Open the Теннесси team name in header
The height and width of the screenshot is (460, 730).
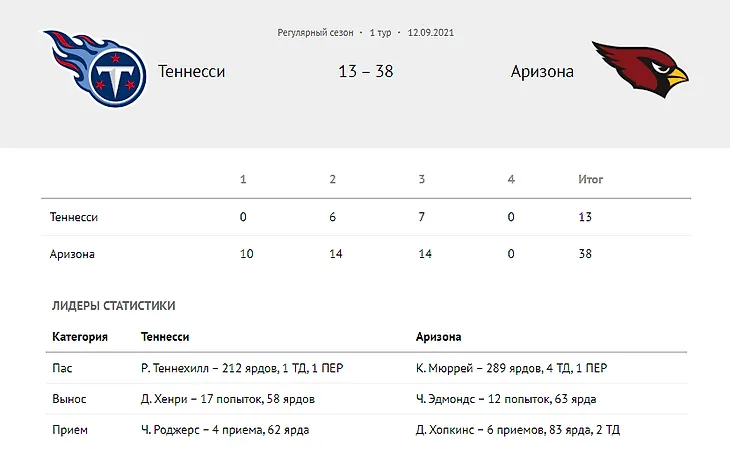pyautogui.click(x=191, y=71)
